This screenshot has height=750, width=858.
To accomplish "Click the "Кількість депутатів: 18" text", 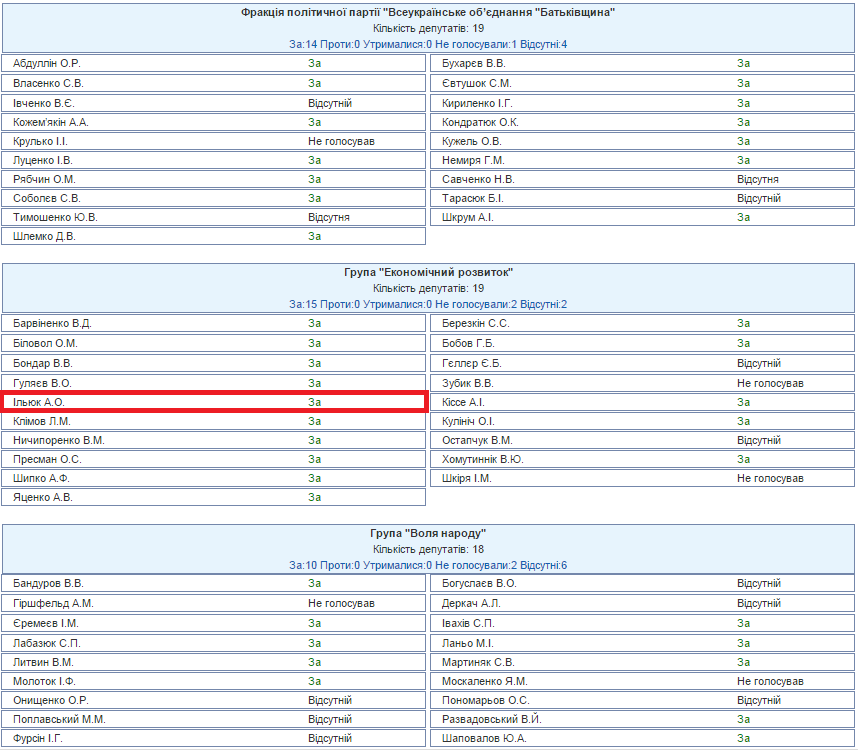I will 428,549.
